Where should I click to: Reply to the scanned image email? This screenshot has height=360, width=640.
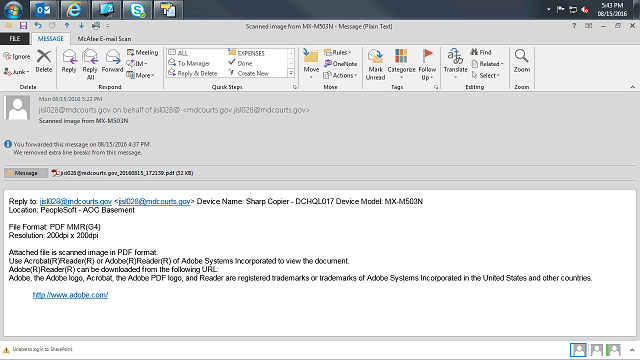tap(69, 61)
